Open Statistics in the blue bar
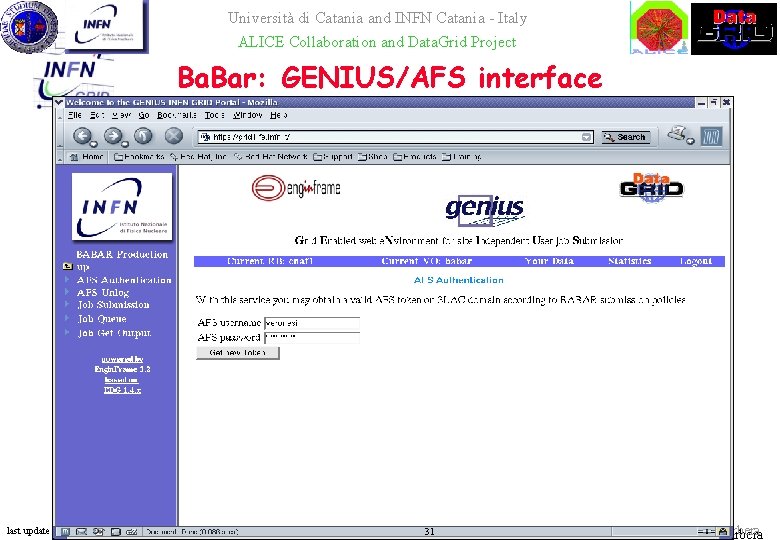780x540 pixels. click(630, 261)
